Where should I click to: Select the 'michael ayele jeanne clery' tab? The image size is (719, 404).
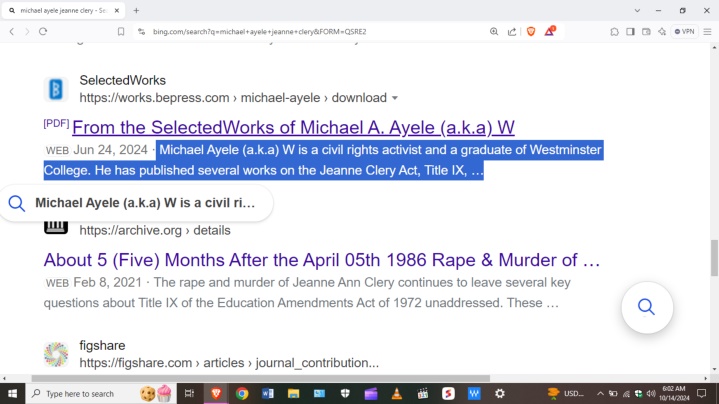63,10
